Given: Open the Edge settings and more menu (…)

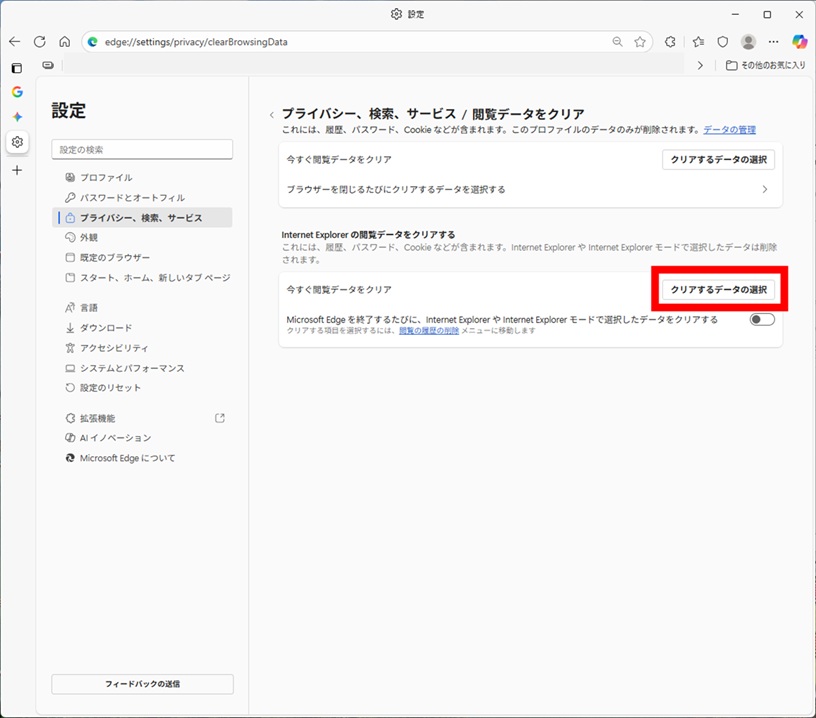Looking at the screenshot, I should click(773, 42).
